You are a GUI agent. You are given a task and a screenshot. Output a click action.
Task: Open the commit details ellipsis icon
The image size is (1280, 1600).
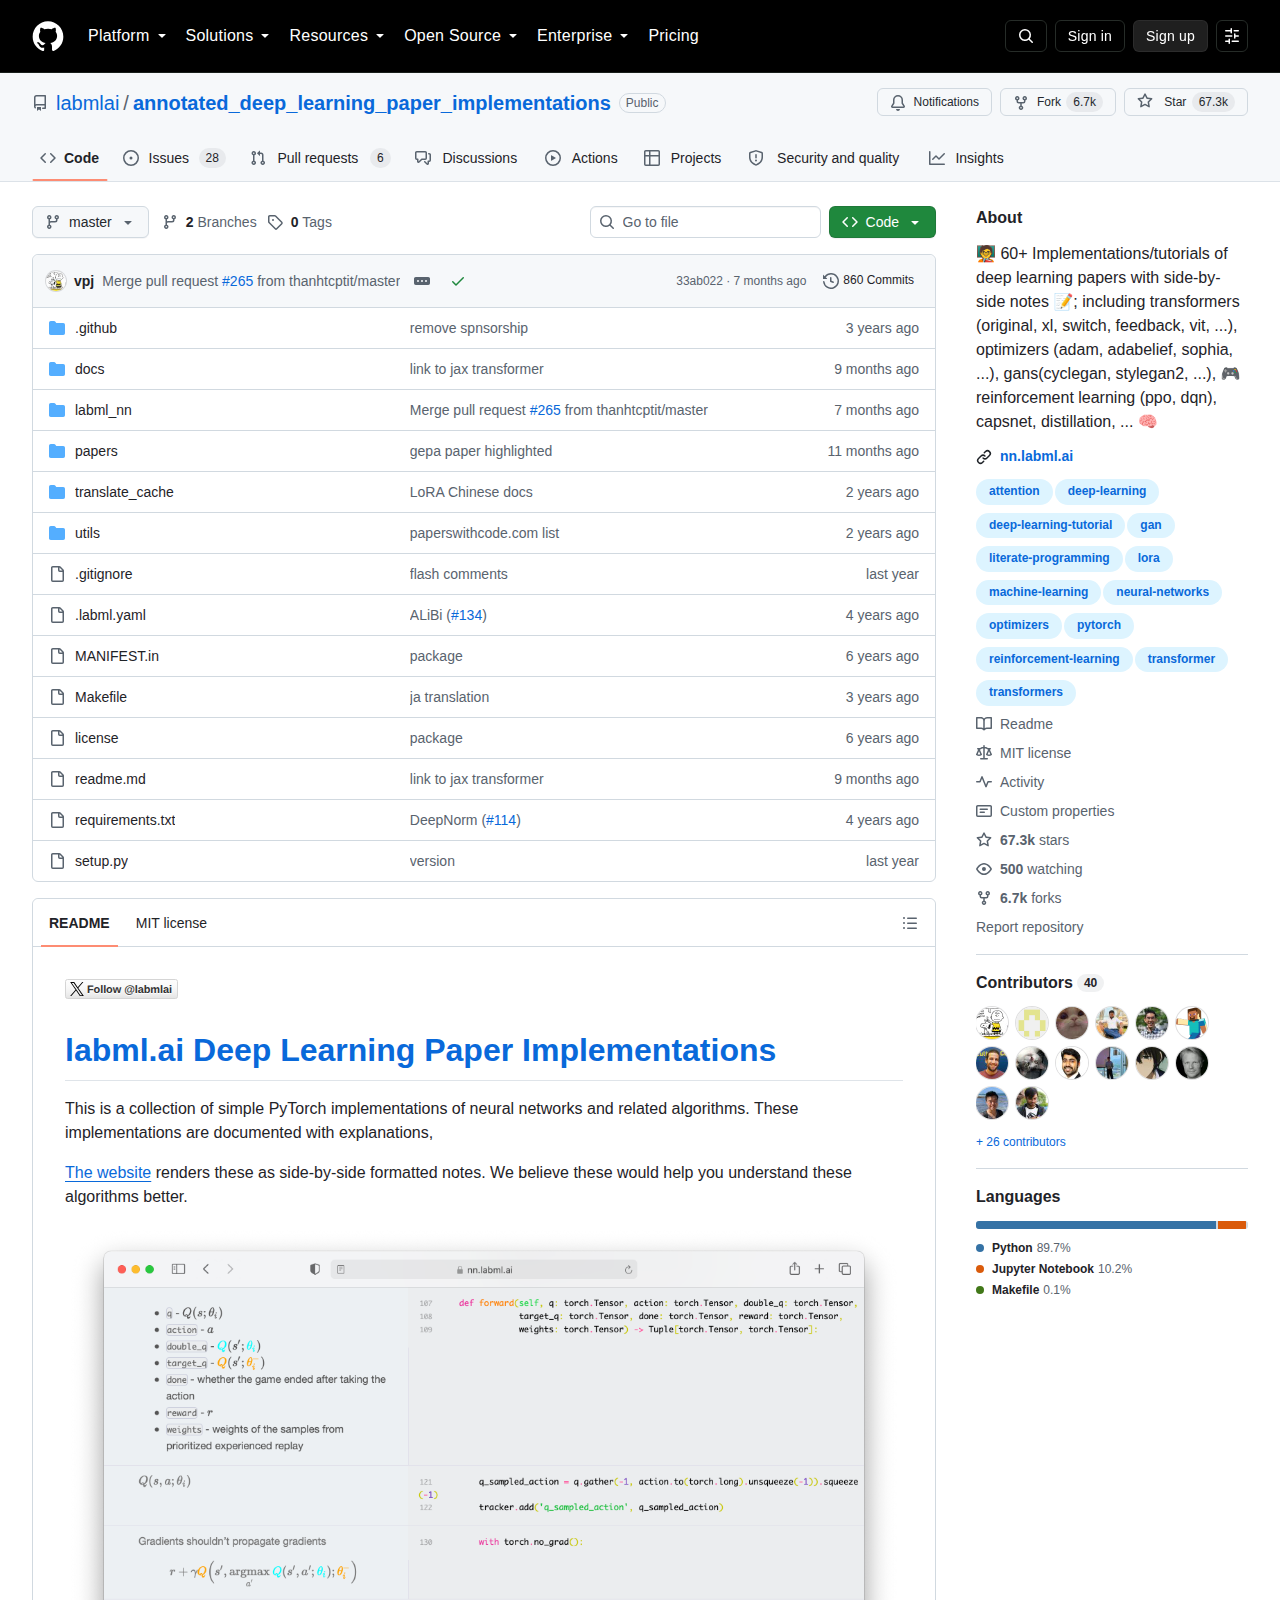click(422, 281)
